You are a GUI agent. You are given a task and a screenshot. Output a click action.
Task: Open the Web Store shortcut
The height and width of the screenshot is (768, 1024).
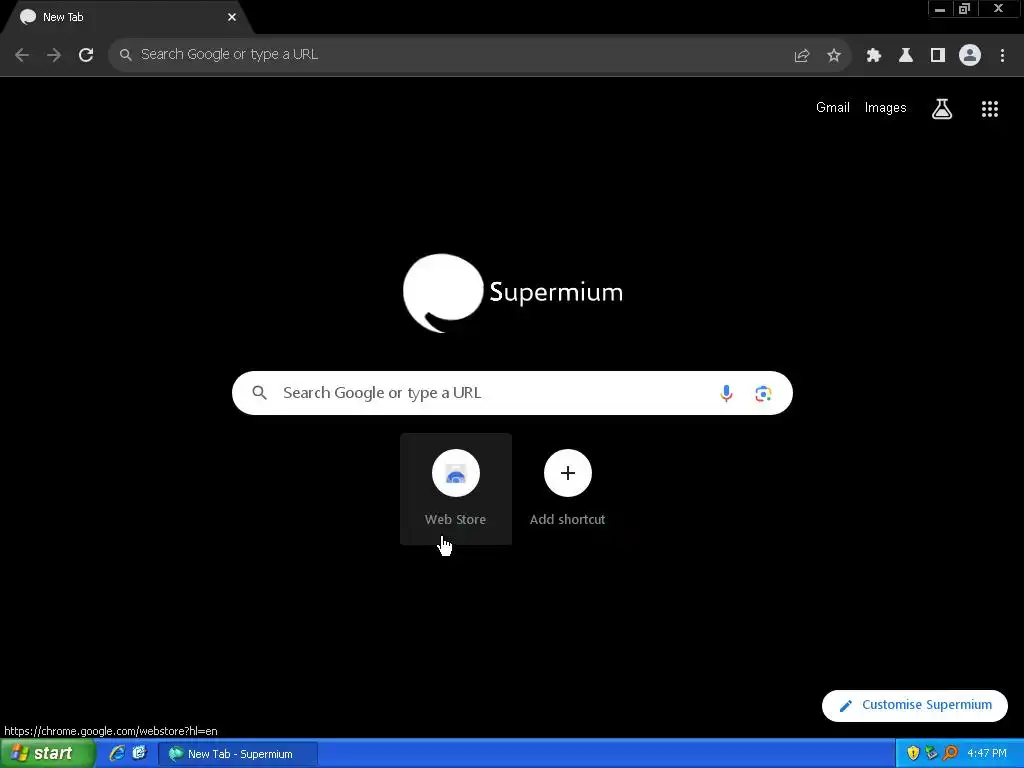click(x=456, y=488)
